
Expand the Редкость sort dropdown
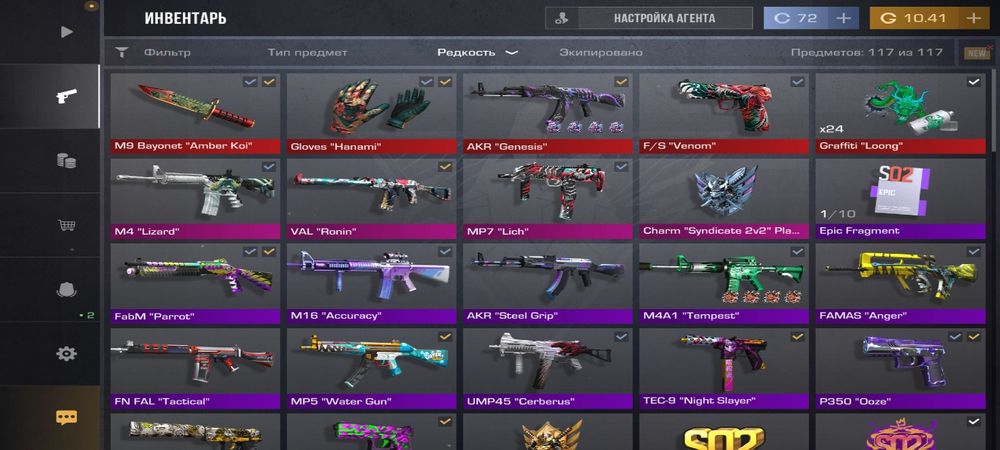[478, 52]
